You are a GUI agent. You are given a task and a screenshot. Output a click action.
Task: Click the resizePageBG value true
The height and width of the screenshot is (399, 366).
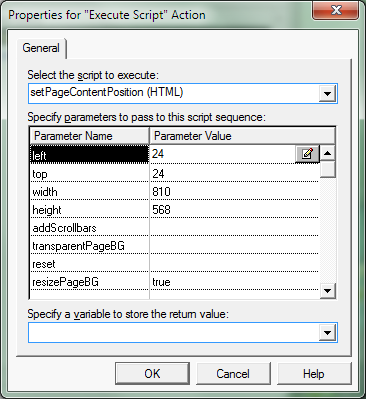click(x=234, y=282)
